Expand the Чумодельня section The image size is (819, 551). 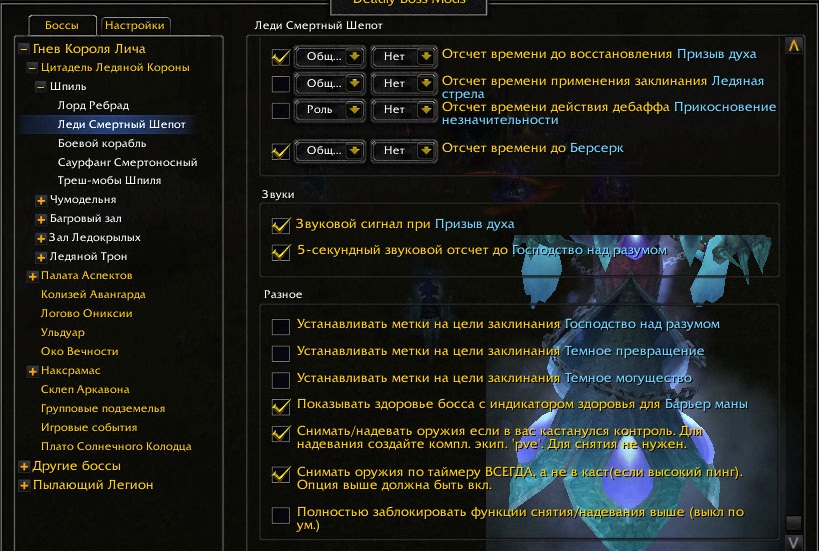click(x=41, y=200)
